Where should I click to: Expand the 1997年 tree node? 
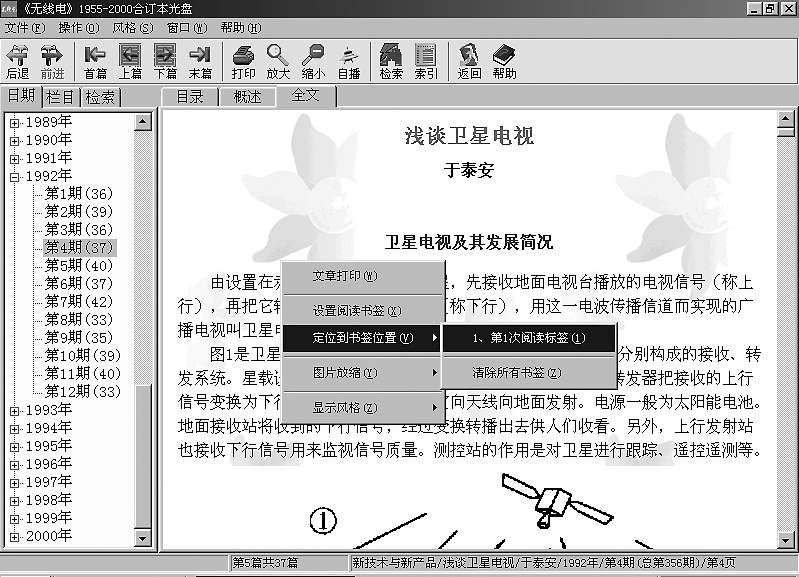click(x=14, y=483)
